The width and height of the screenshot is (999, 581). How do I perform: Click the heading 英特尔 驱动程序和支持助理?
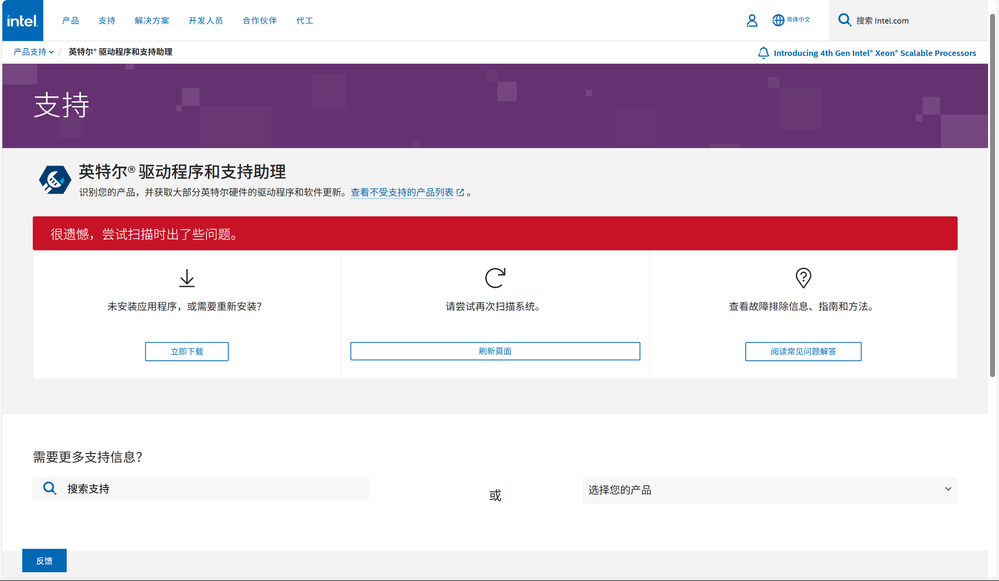[x=182, y=171]
